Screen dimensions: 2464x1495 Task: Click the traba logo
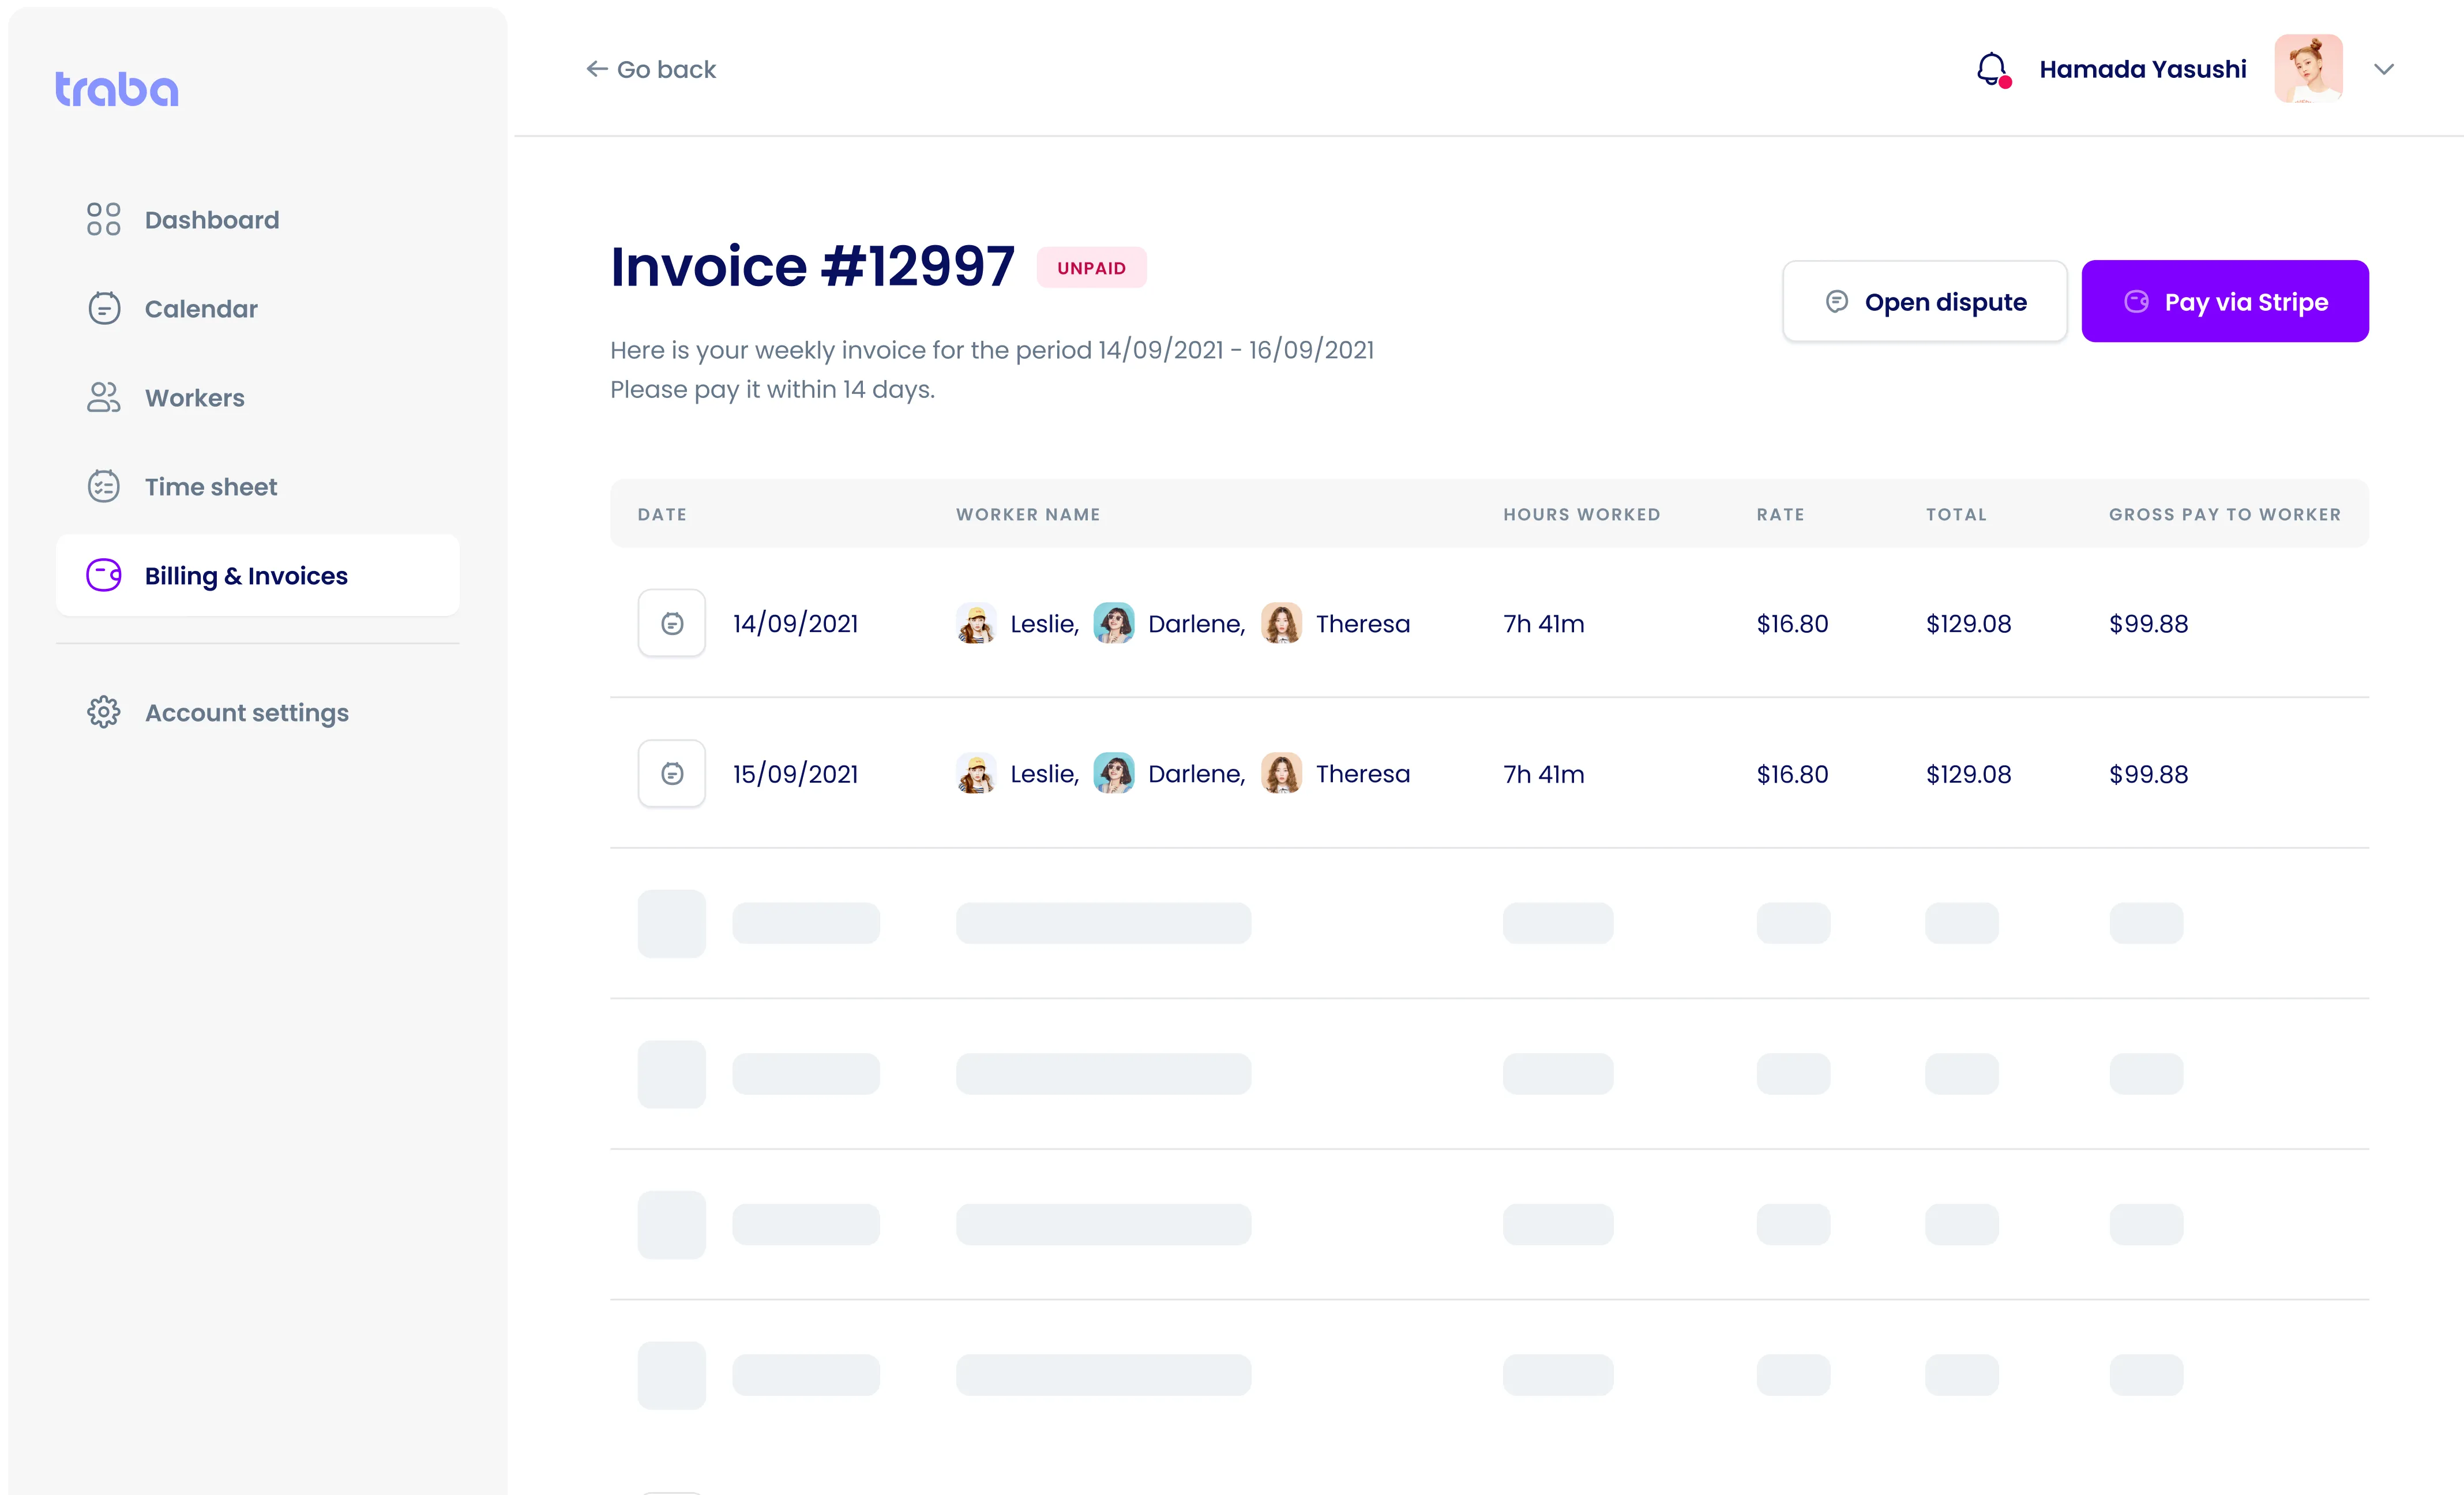(x=116, y=88)
